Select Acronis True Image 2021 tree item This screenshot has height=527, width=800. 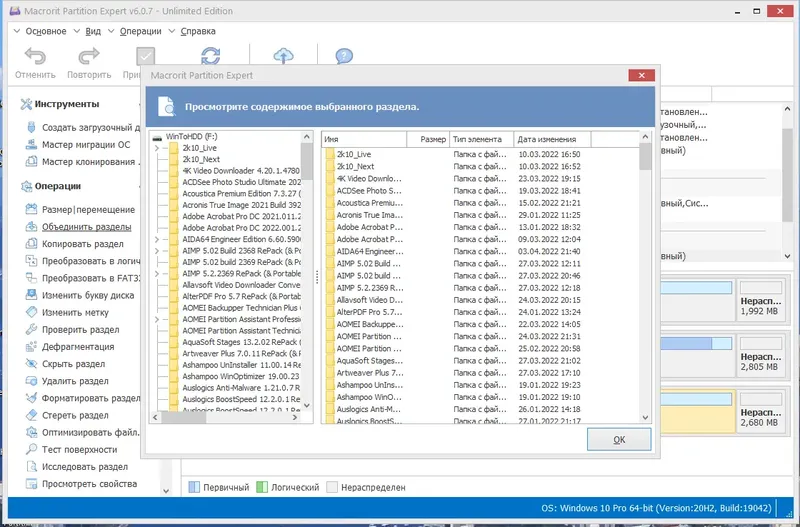pyautogui.click(x=242, y=205)
